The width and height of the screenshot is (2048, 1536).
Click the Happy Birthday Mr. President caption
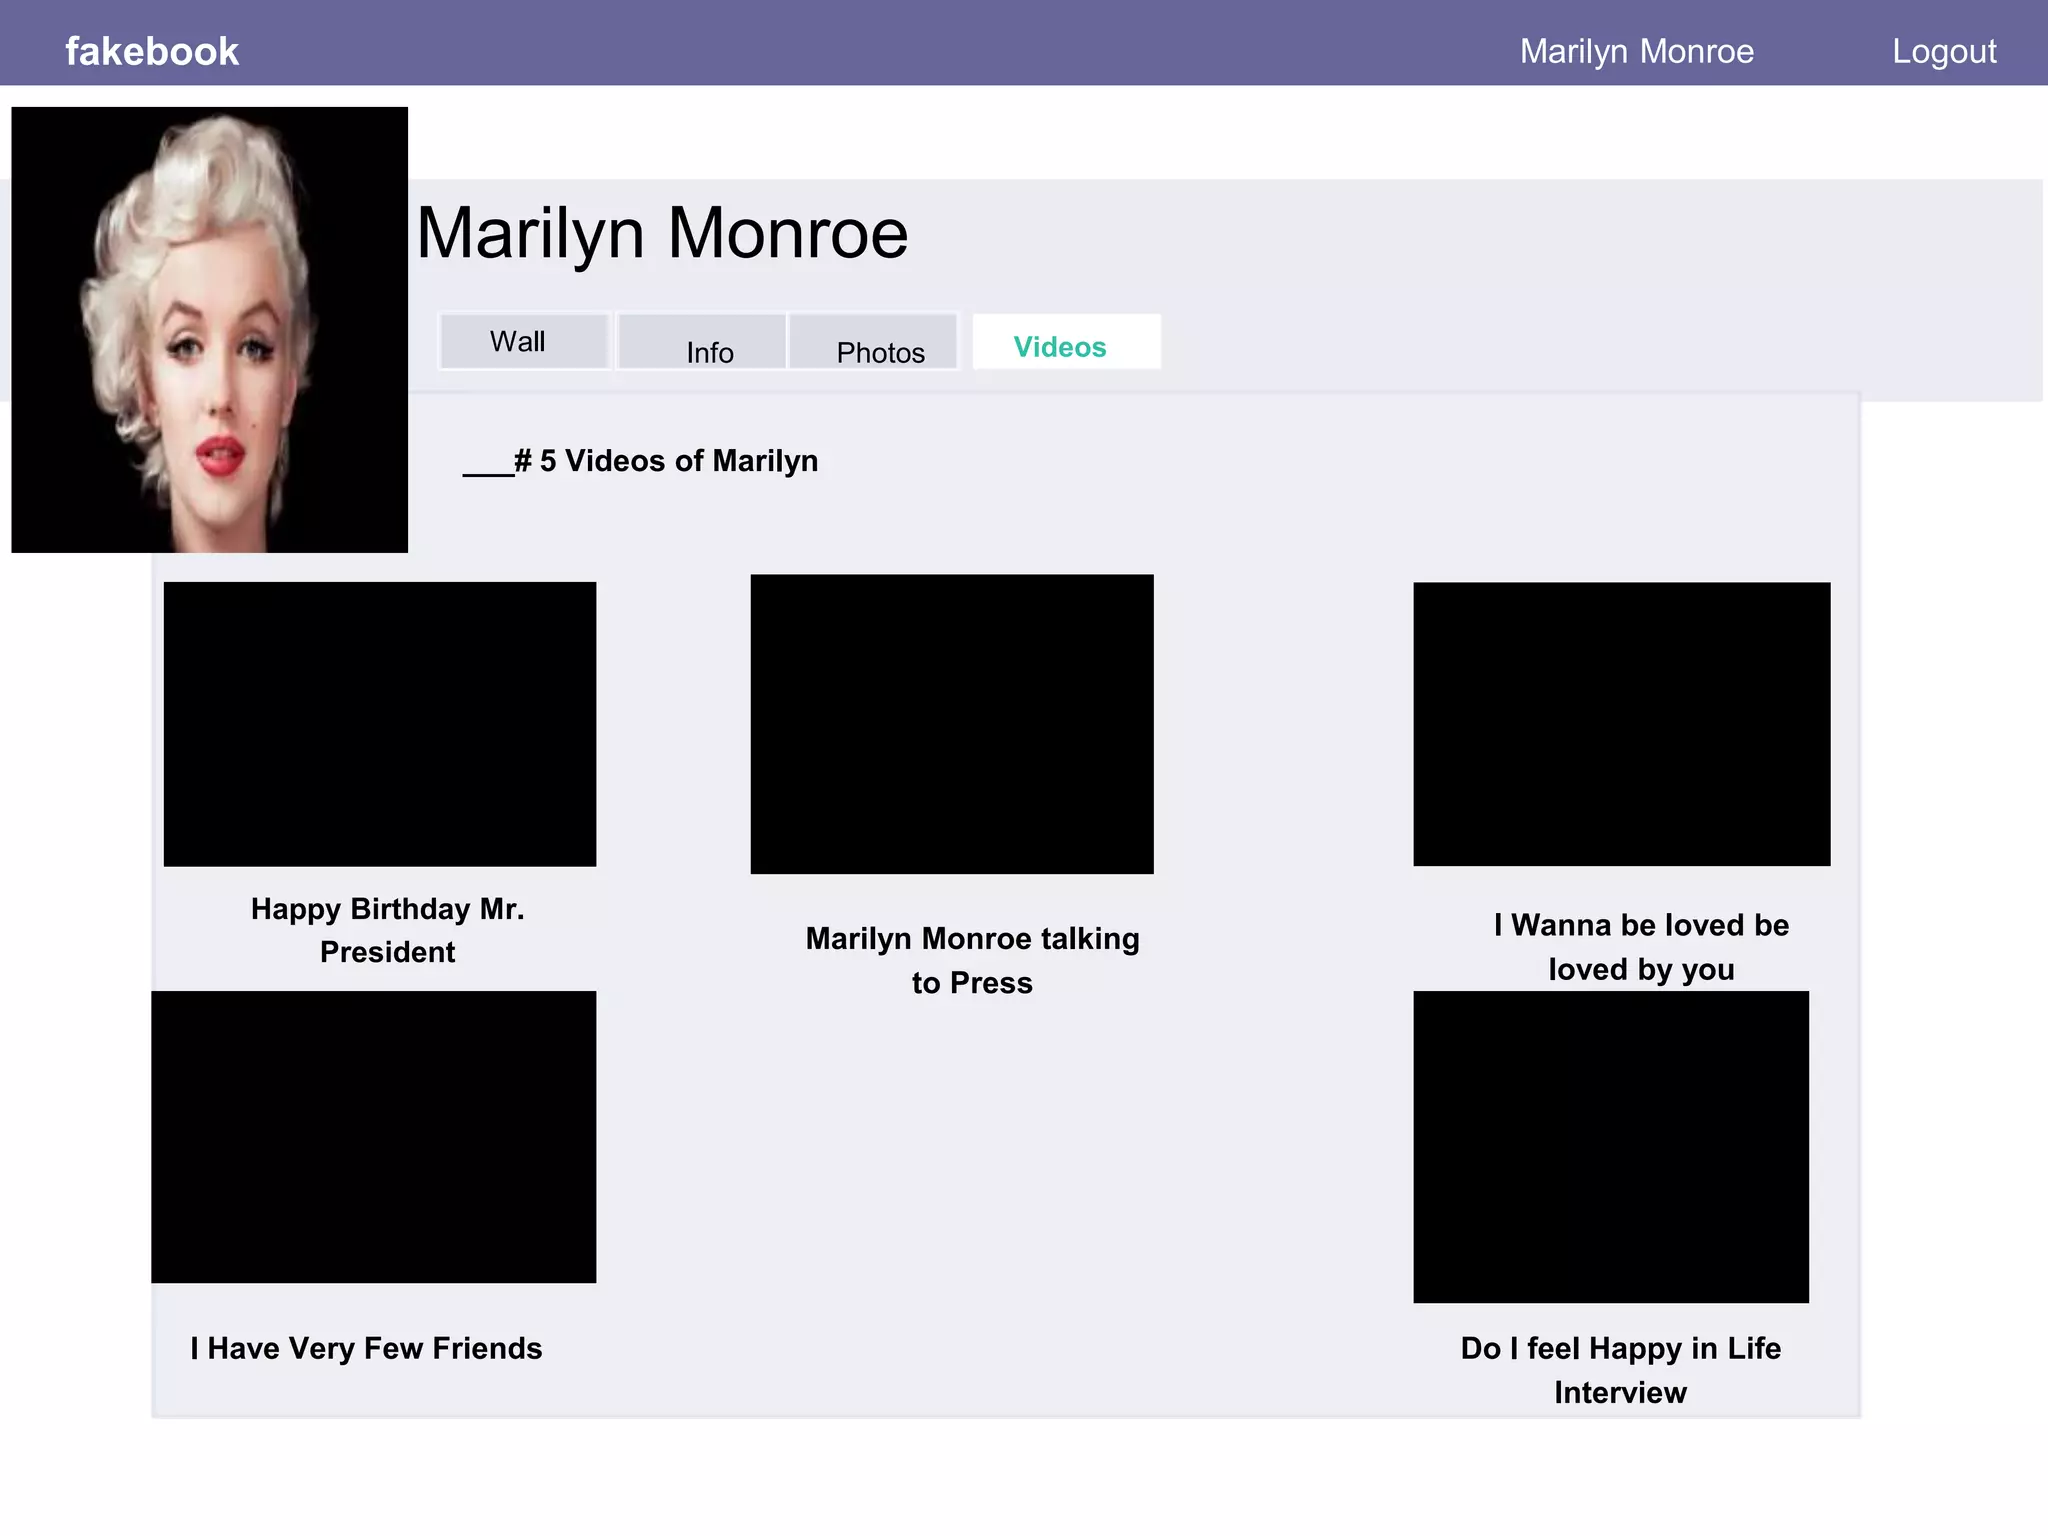coord(388,930)
